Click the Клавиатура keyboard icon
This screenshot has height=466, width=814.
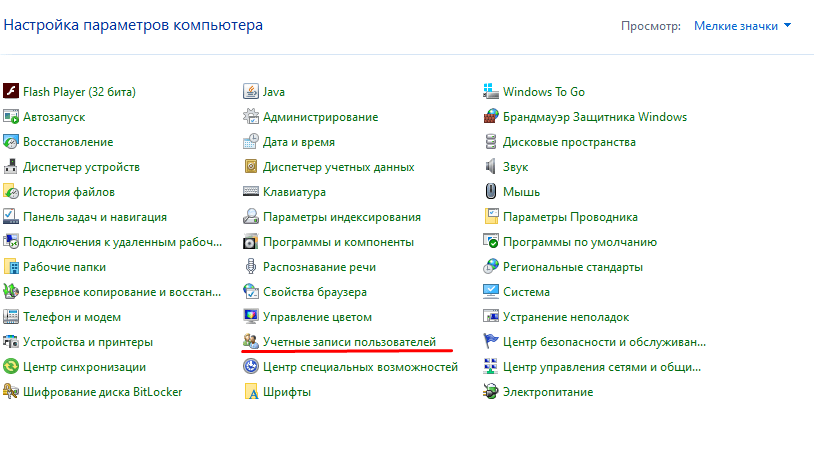click(x=251, y=192)
